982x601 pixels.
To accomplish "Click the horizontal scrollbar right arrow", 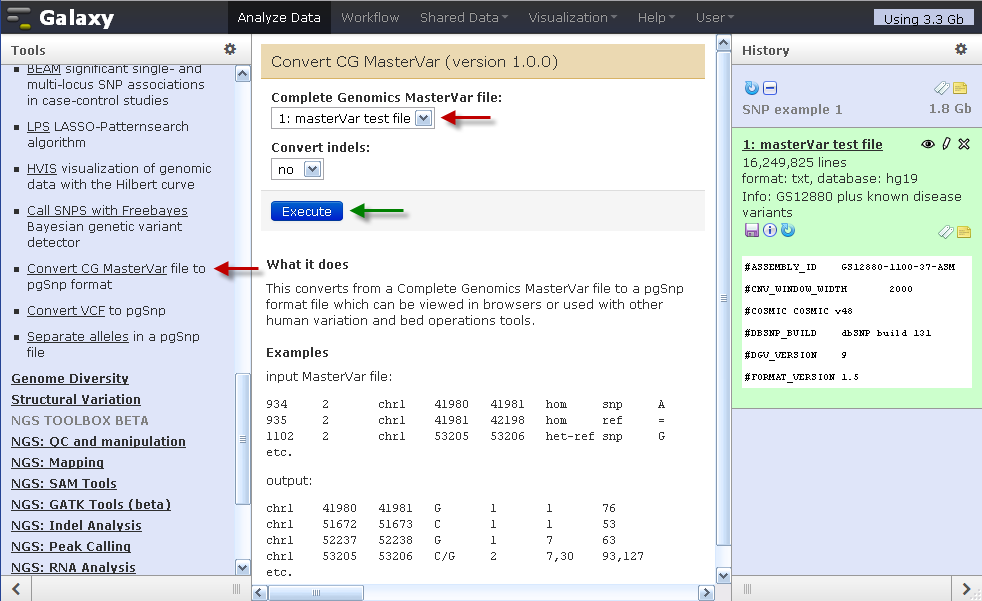I will point(706,592).
